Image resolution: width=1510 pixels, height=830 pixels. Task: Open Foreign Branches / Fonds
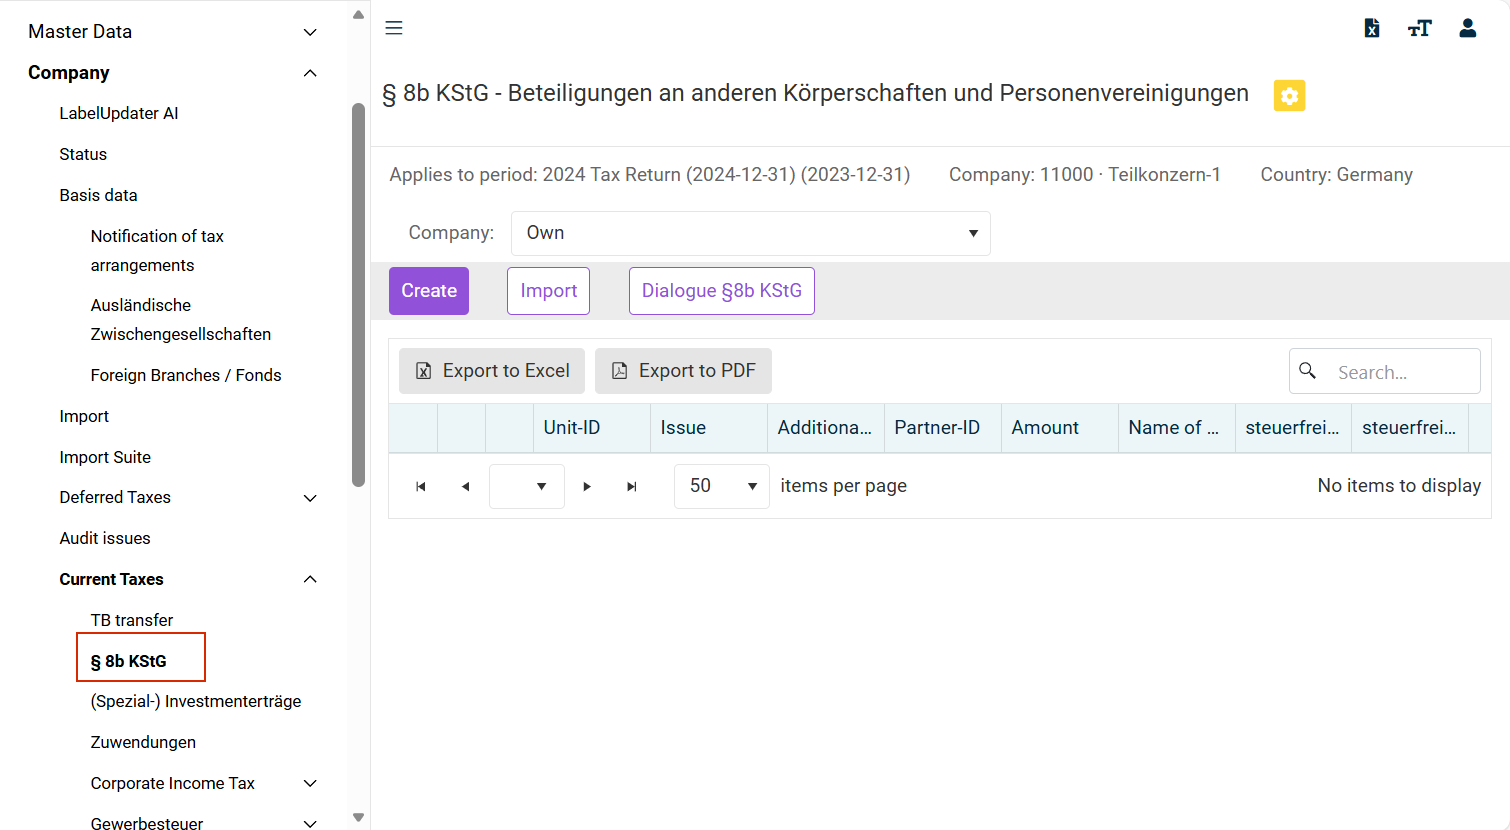point(186,375)
